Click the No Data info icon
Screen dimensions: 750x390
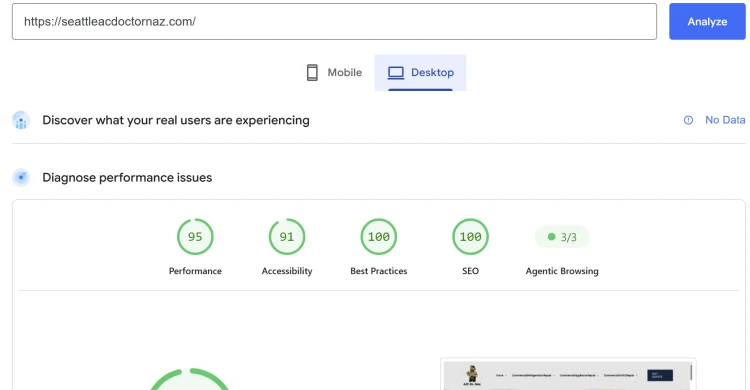(688, 120)
